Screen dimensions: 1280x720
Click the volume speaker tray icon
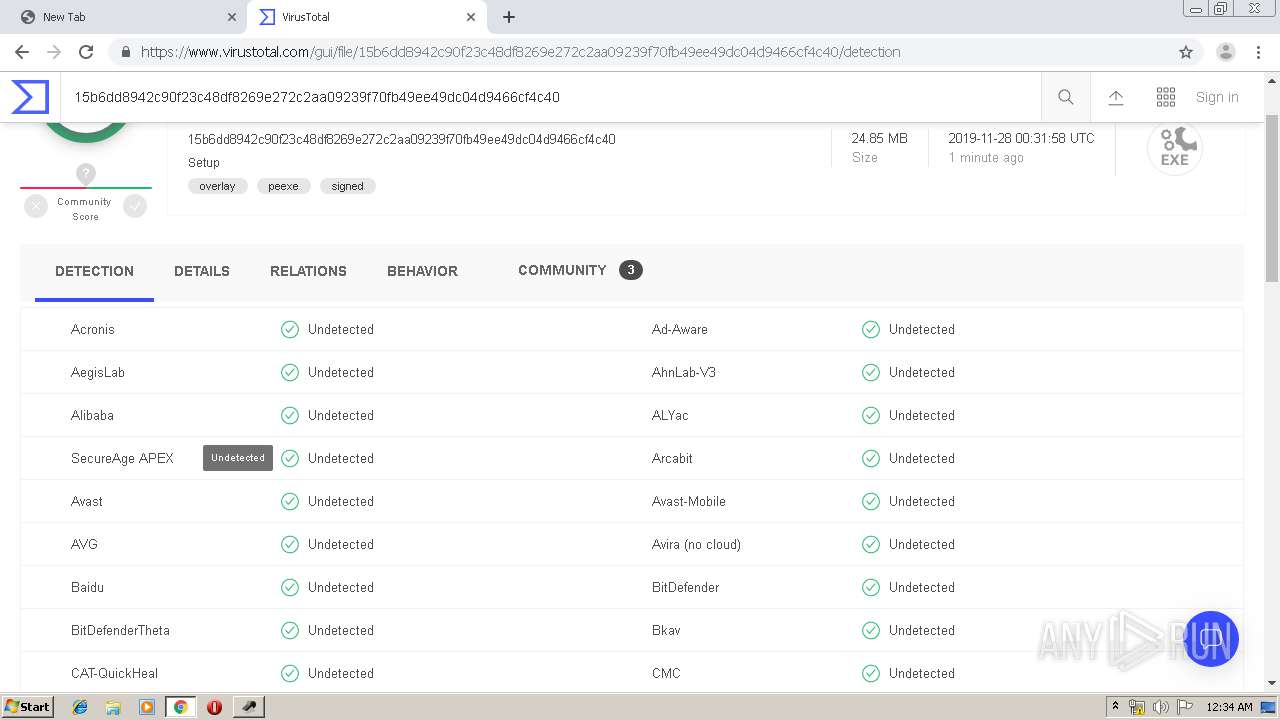point(1160,707)
